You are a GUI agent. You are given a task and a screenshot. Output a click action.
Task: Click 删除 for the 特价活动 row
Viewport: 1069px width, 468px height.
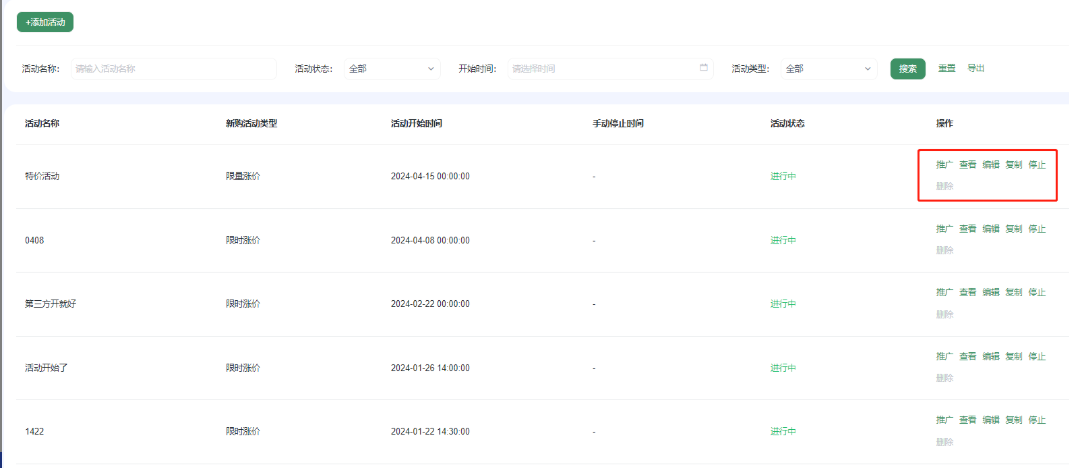[944, 186]
